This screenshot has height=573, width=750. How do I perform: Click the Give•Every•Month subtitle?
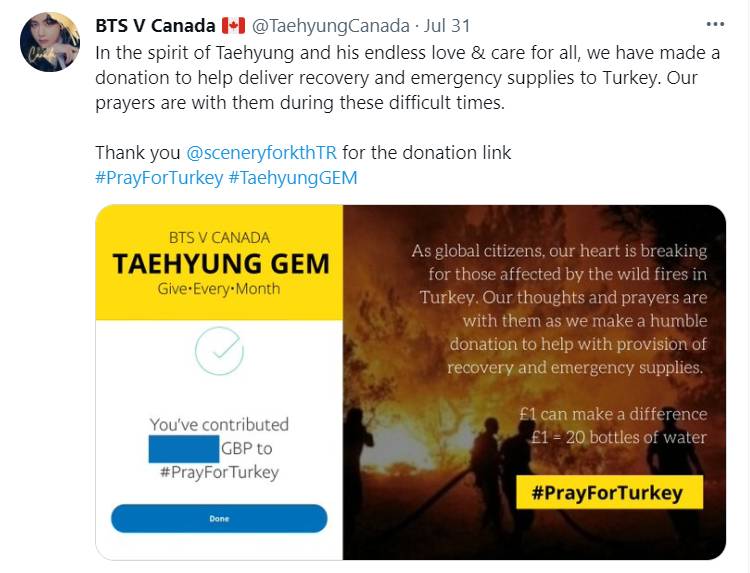220,289
